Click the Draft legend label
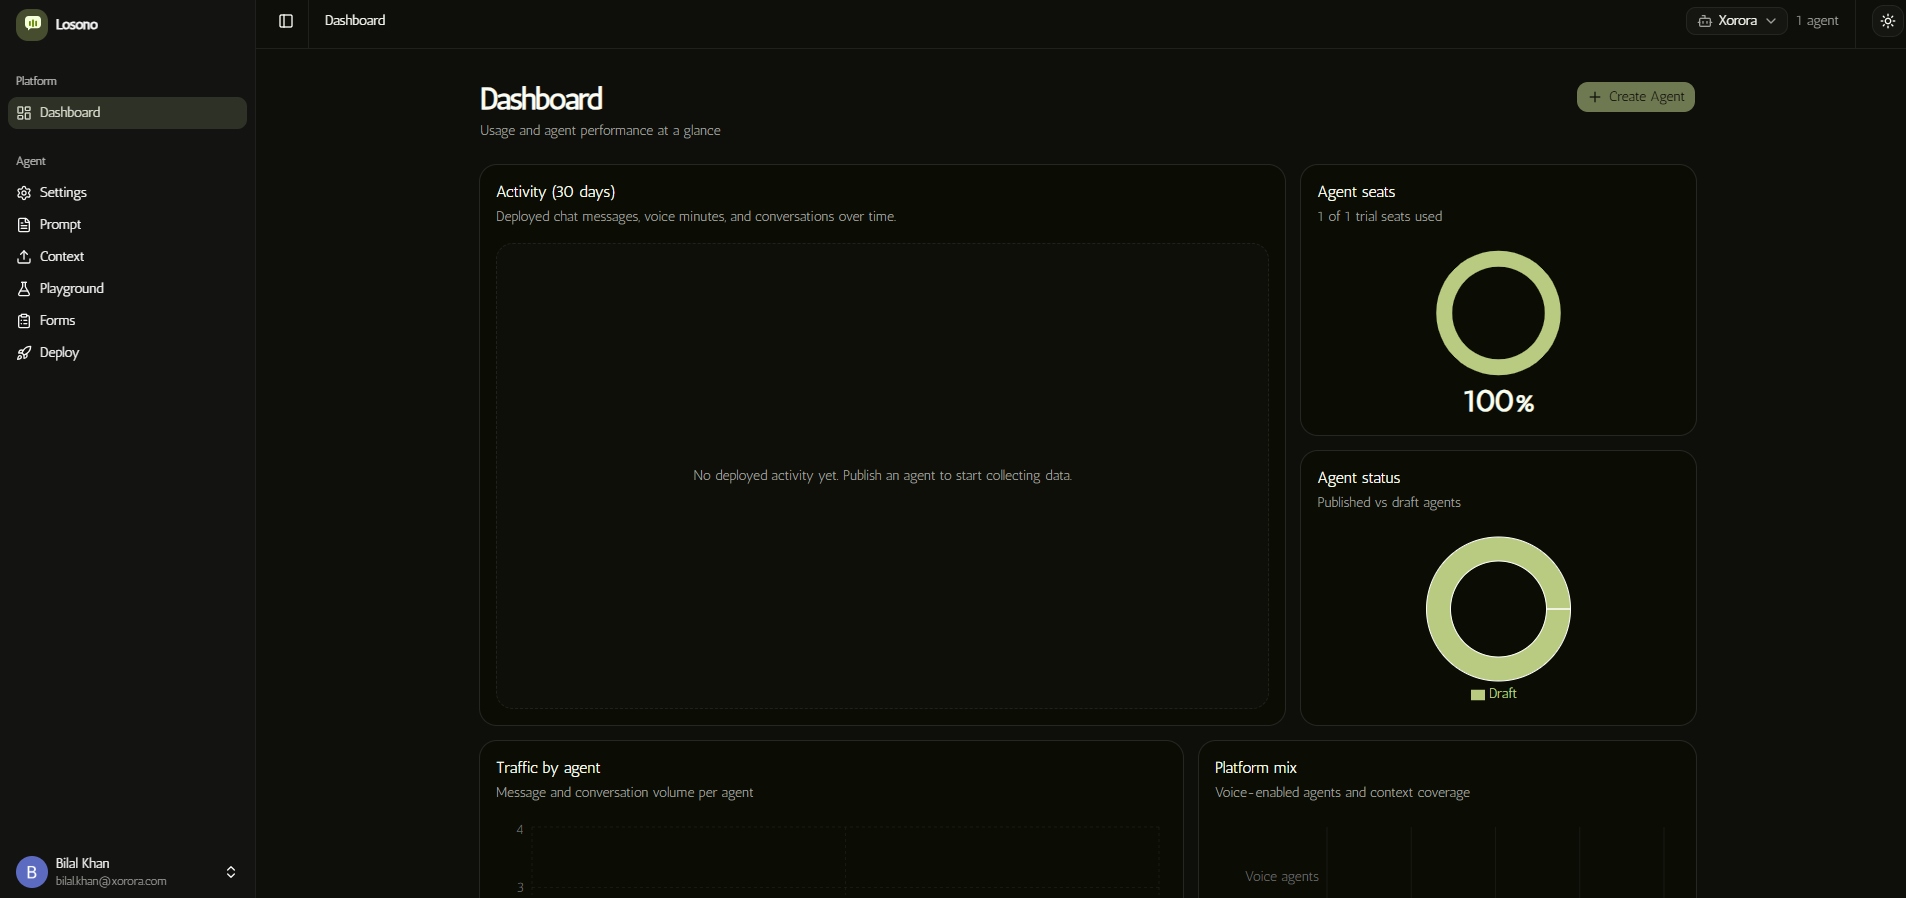This screenshot has height=898, width=1906. tap(1502, 694)
